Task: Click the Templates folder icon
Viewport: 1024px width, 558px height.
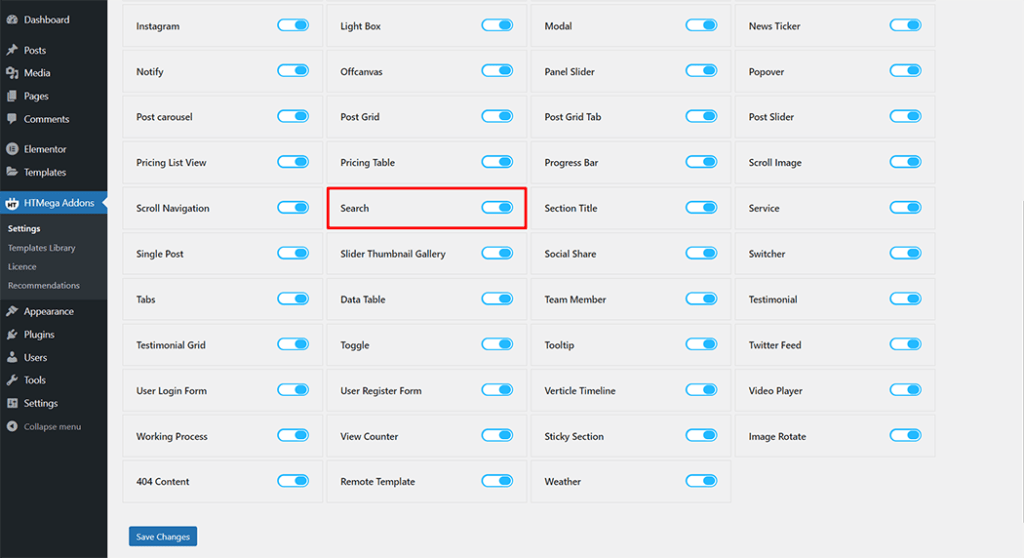Action: point(12,172)
